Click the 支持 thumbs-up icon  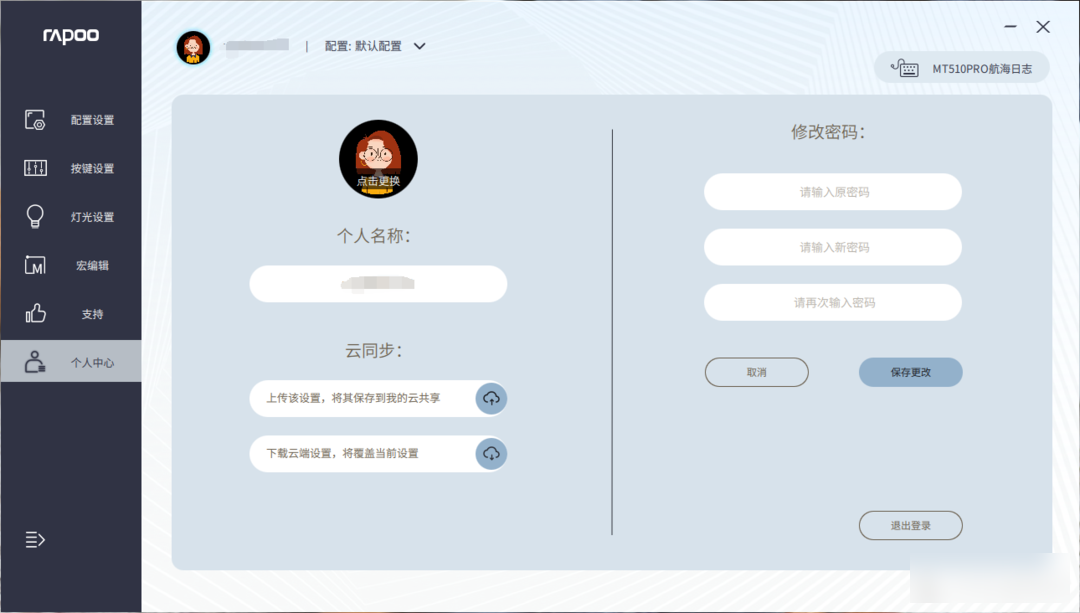(35, 313)
